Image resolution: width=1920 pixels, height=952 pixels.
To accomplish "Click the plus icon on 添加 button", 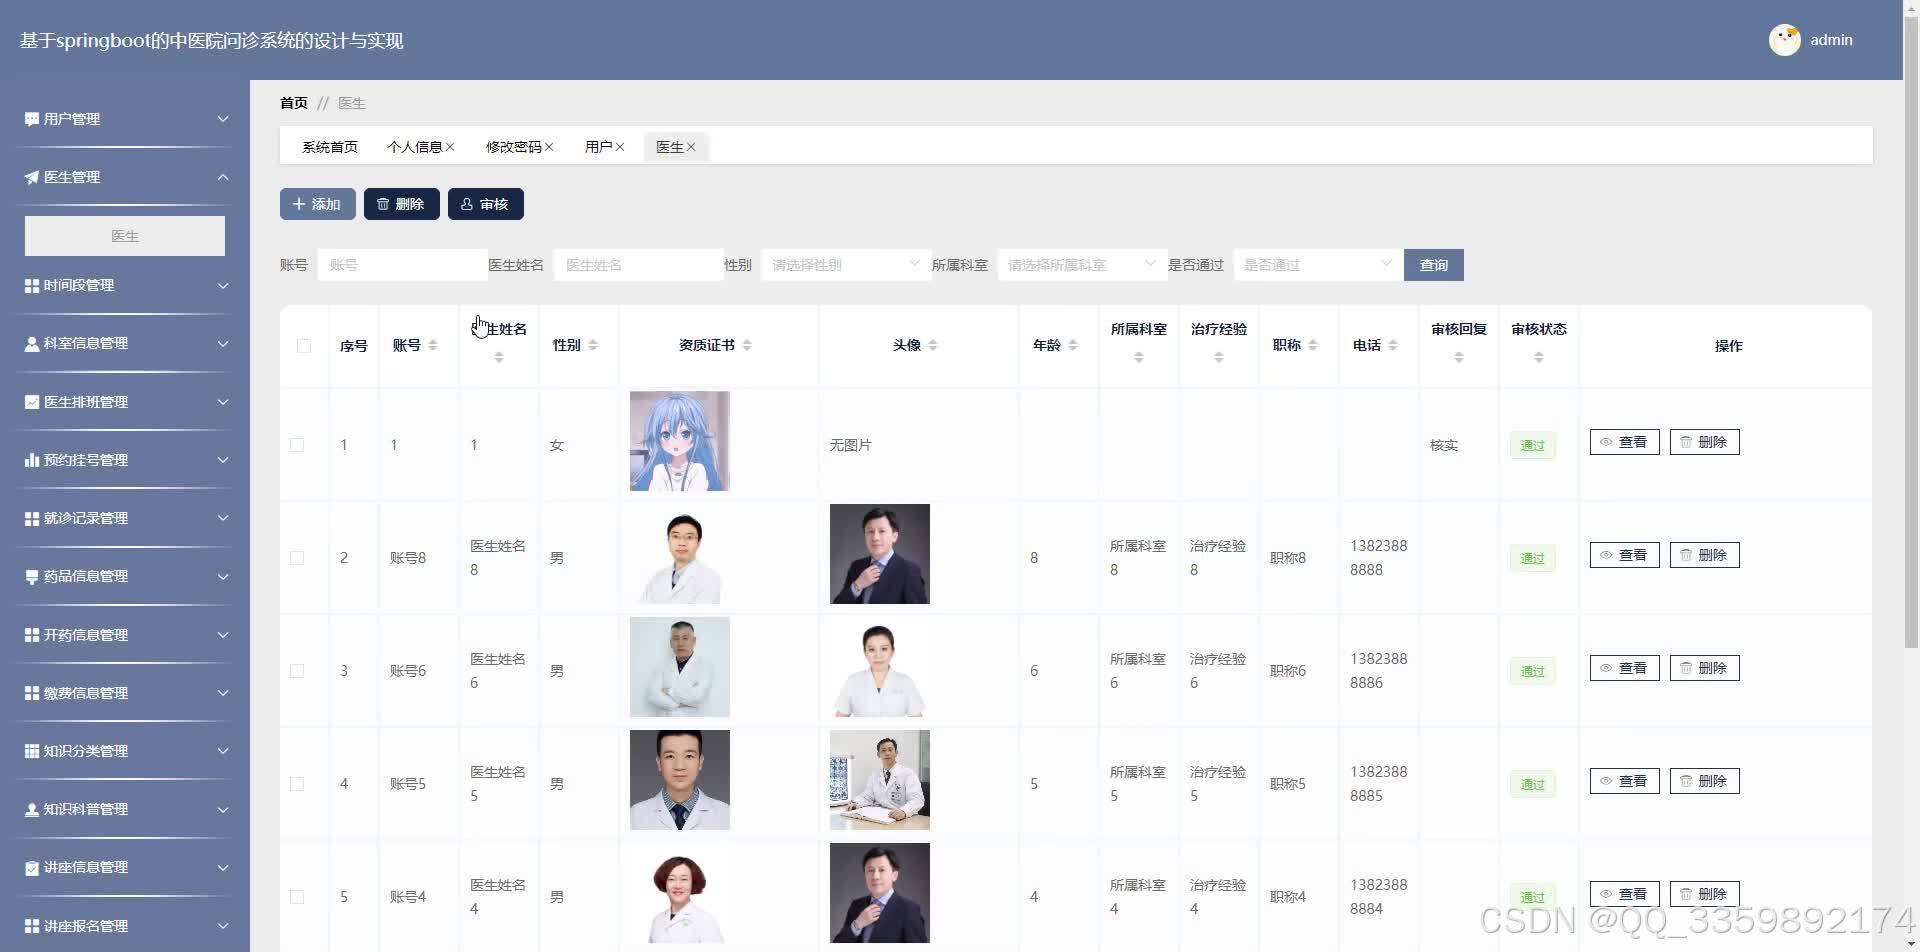I will coord(298,203).
